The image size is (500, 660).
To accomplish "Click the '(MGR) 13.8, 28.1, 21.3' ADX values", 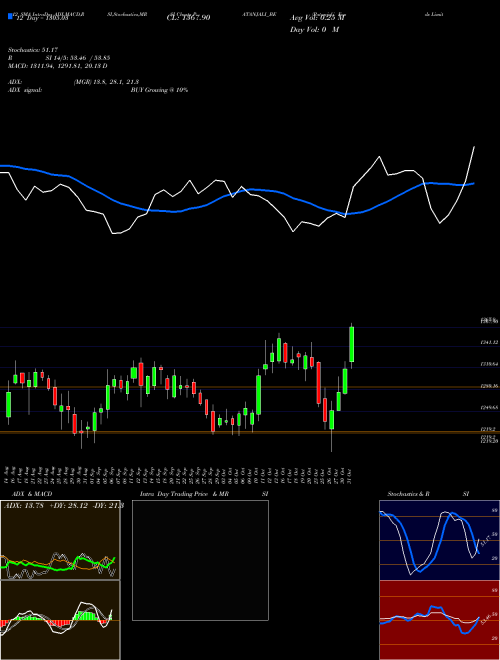I will click(106, 82).
